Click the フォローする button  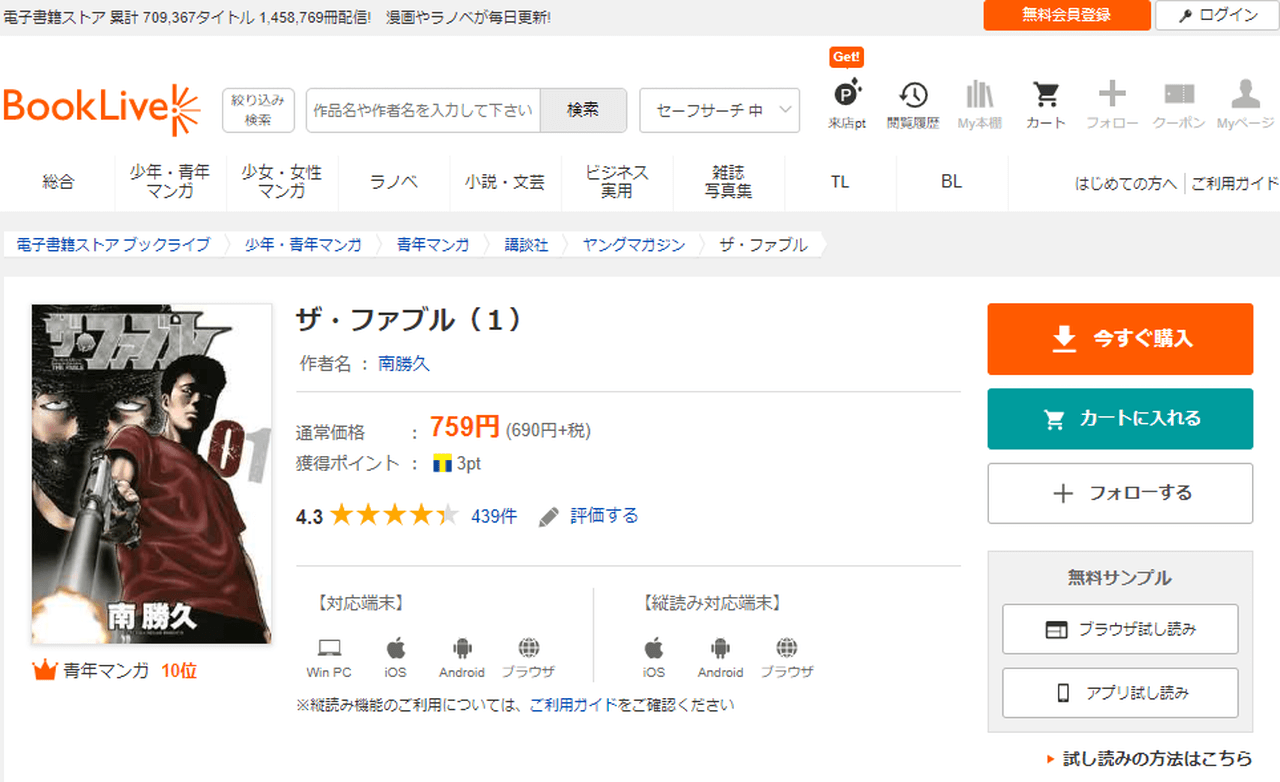pos(1120,493)
